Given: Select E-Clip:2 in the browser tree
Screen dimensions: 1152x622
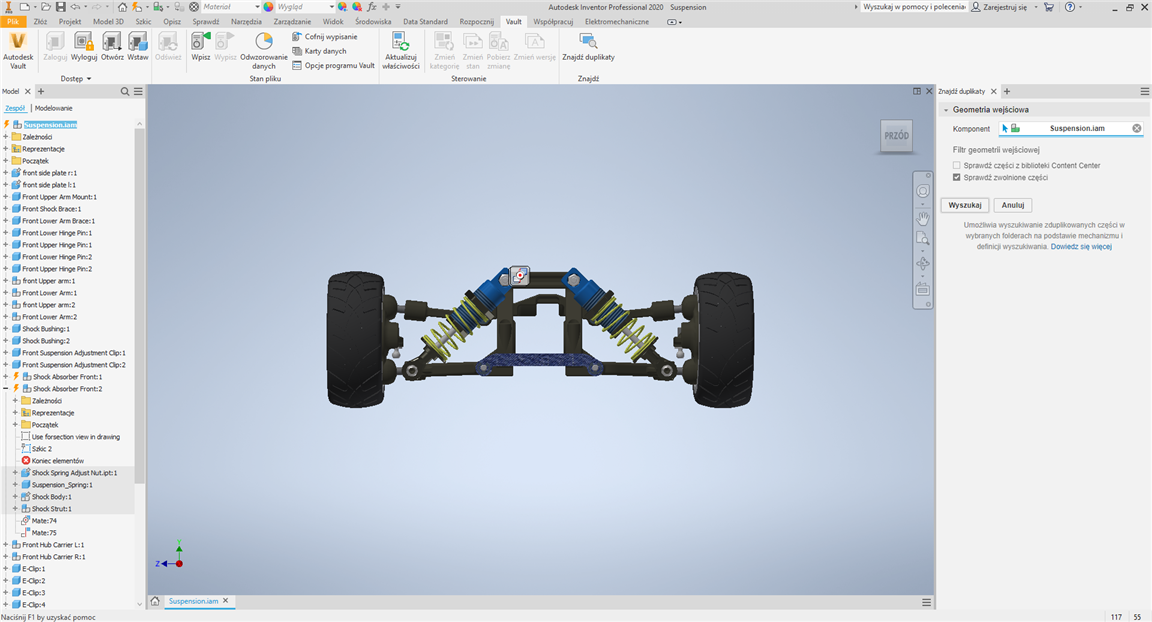Looking at the screenshot, I should coord(34,581).
